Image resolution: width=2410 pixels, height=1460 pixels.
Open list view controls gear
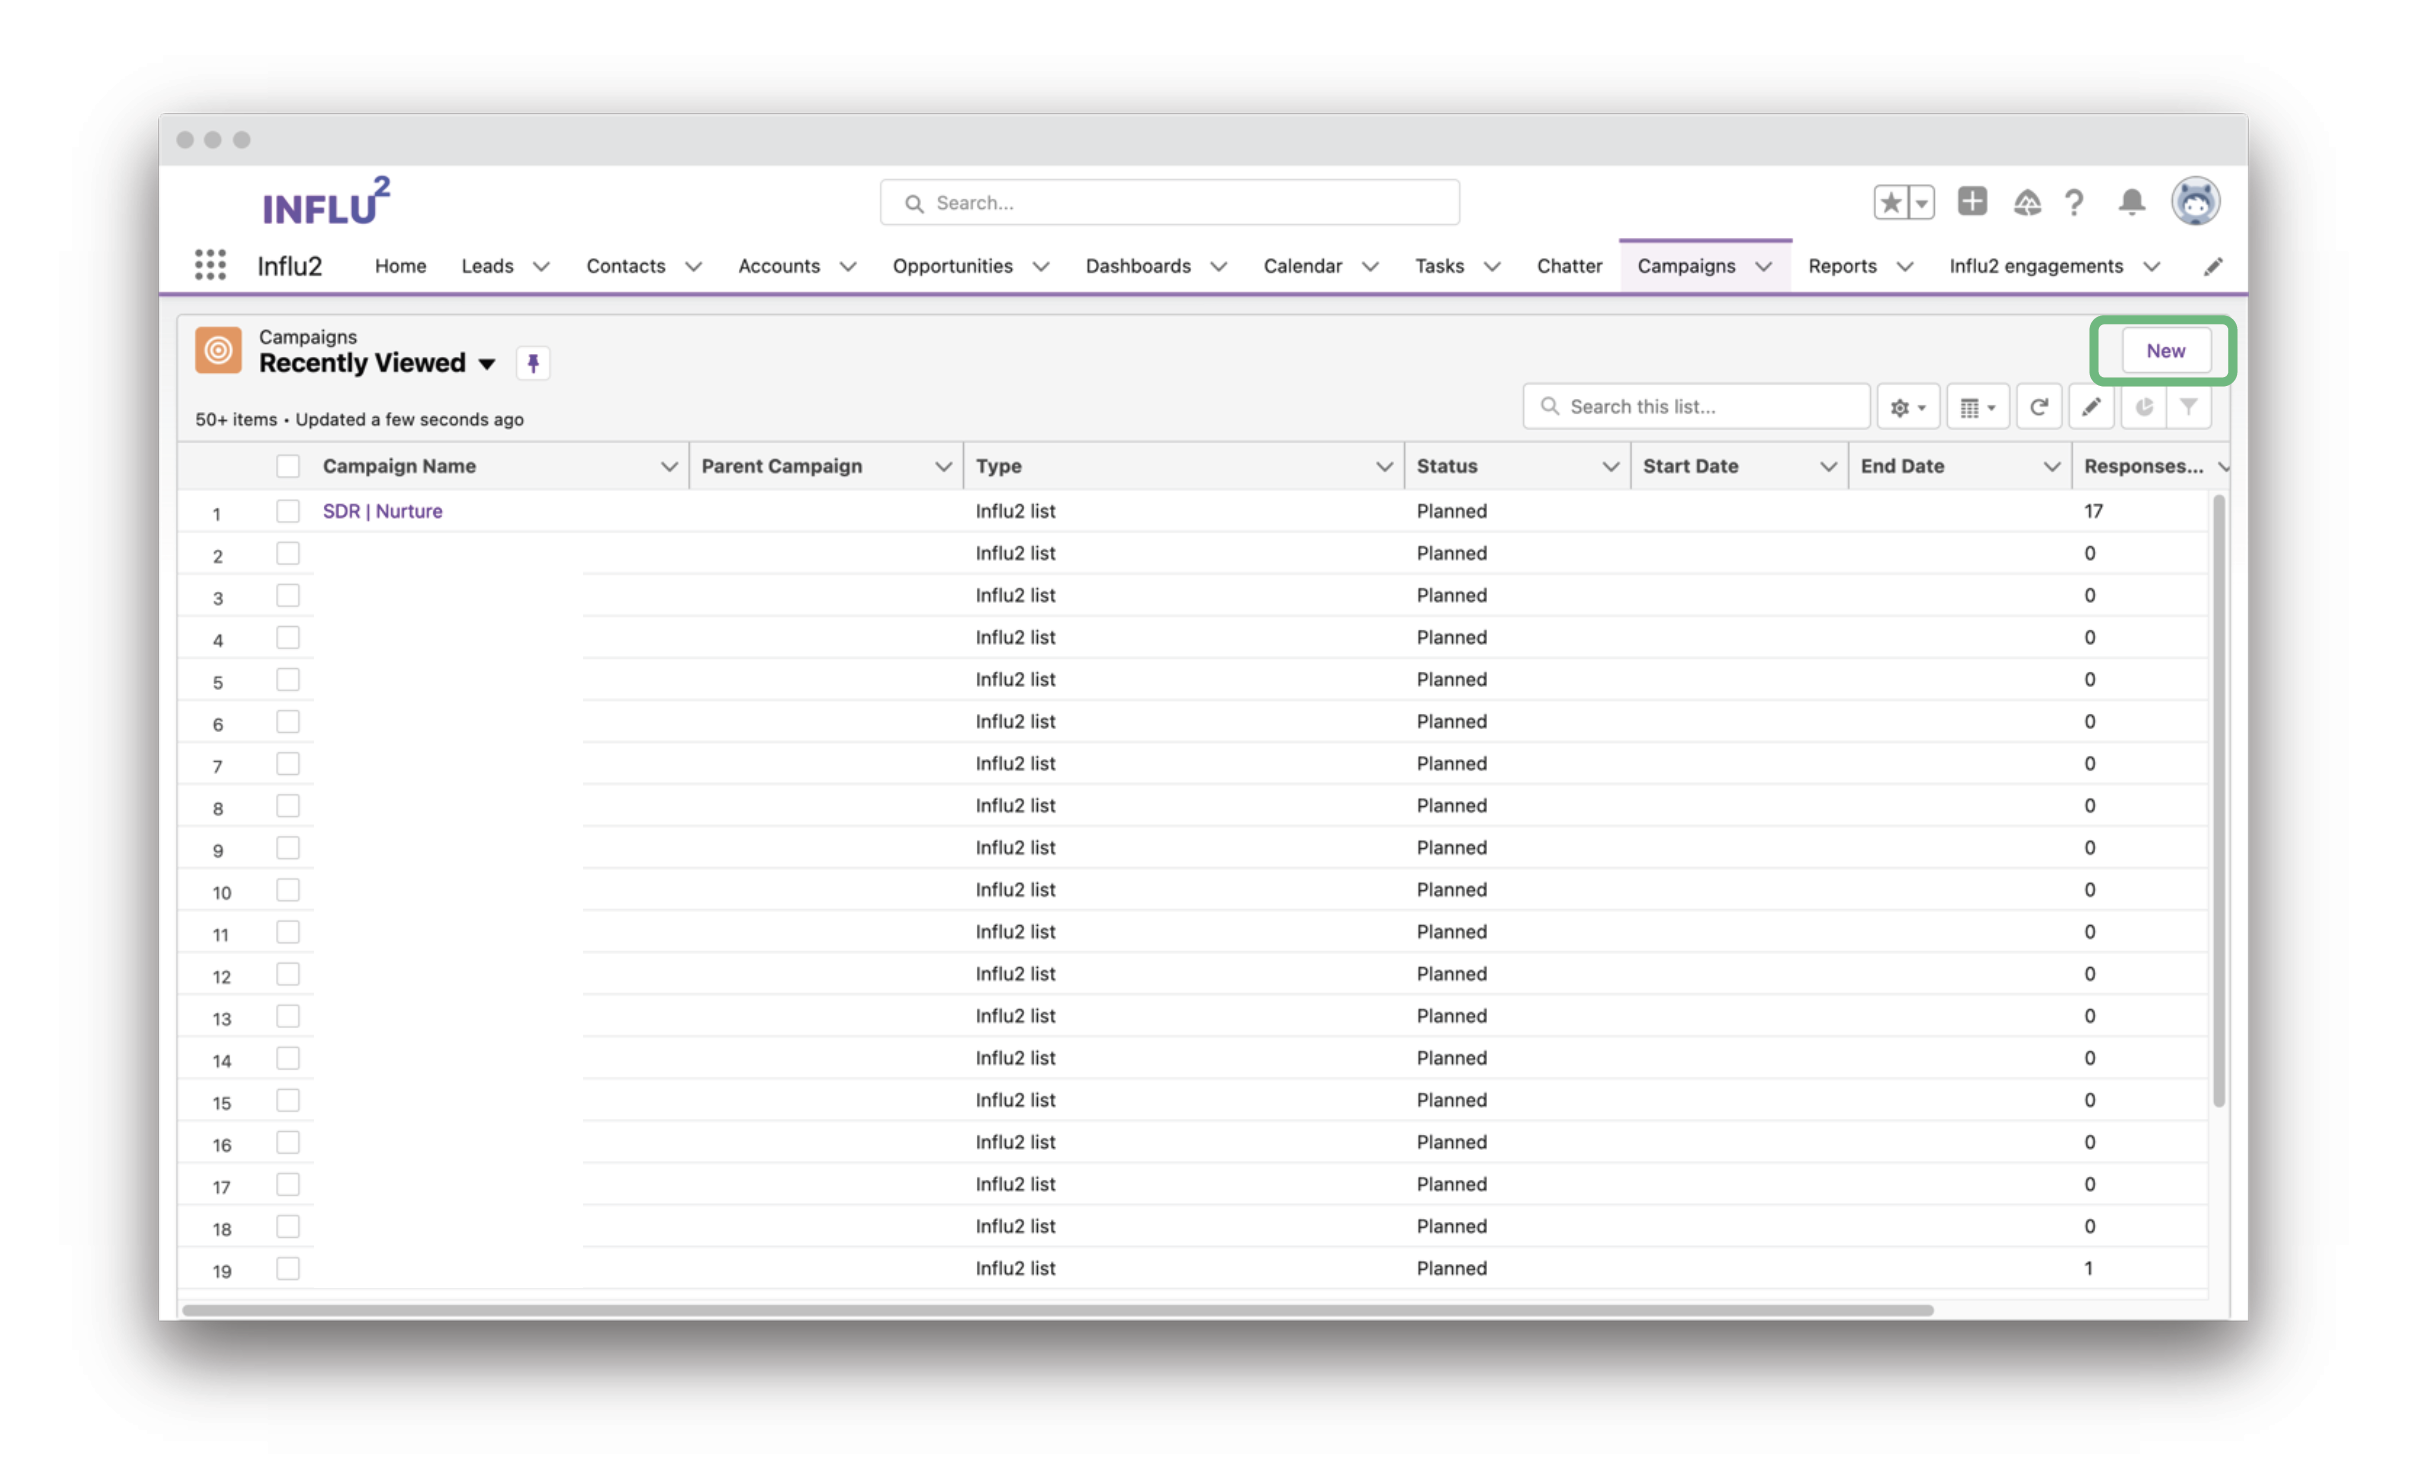pos(1907,407)
